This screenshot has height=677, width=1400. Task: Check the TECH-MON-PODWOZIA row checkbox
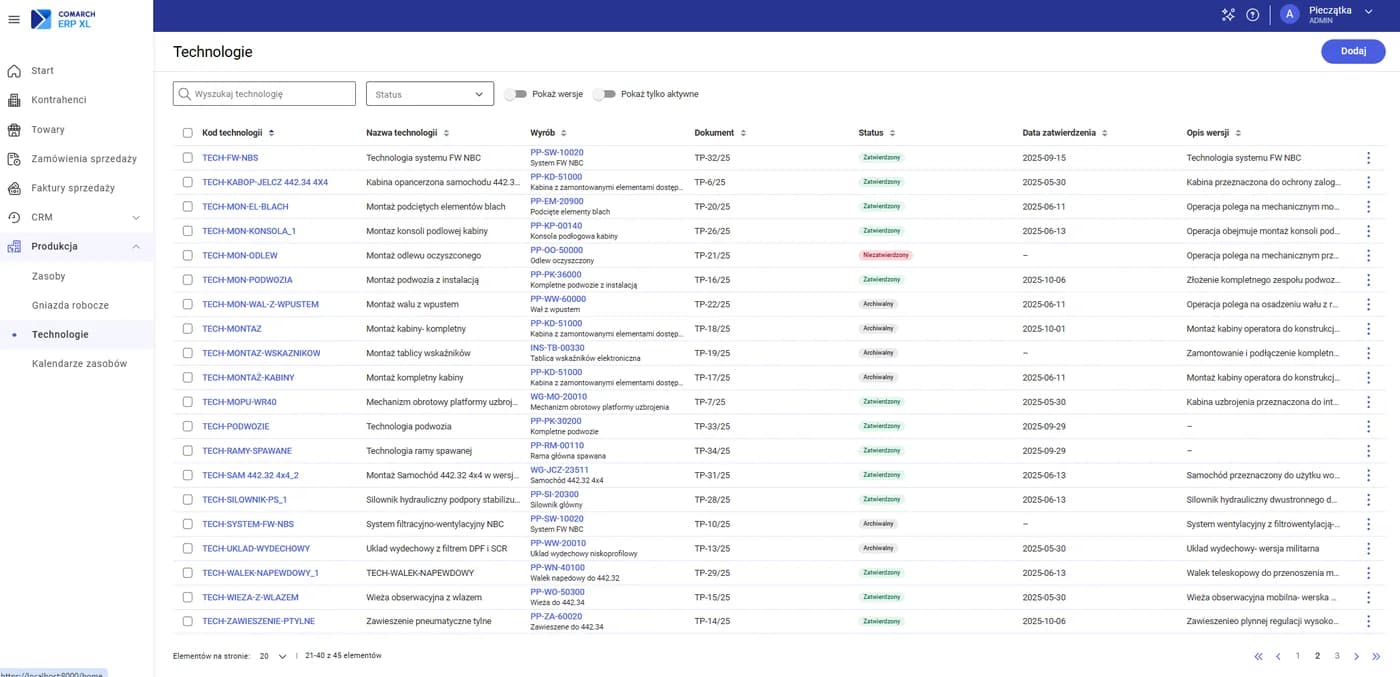[x=187, y=280]
